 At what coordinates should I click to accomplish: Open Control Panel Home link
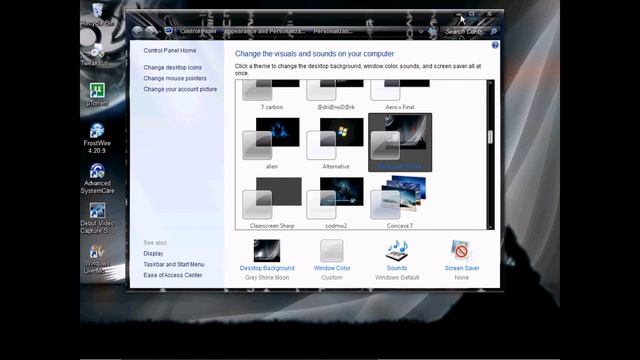[x=170, y=51]
